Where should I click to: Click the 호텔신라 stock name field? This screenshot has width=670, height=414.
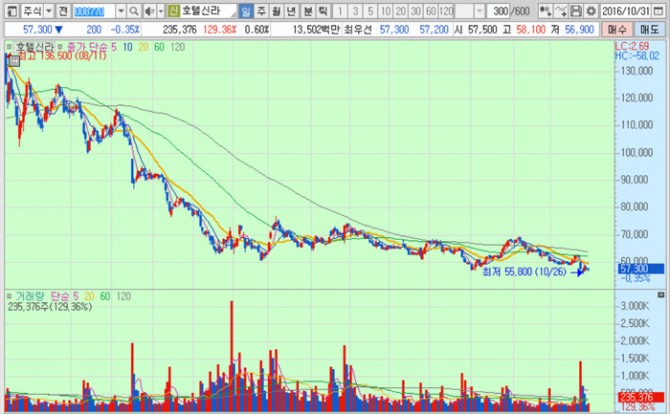208,11
